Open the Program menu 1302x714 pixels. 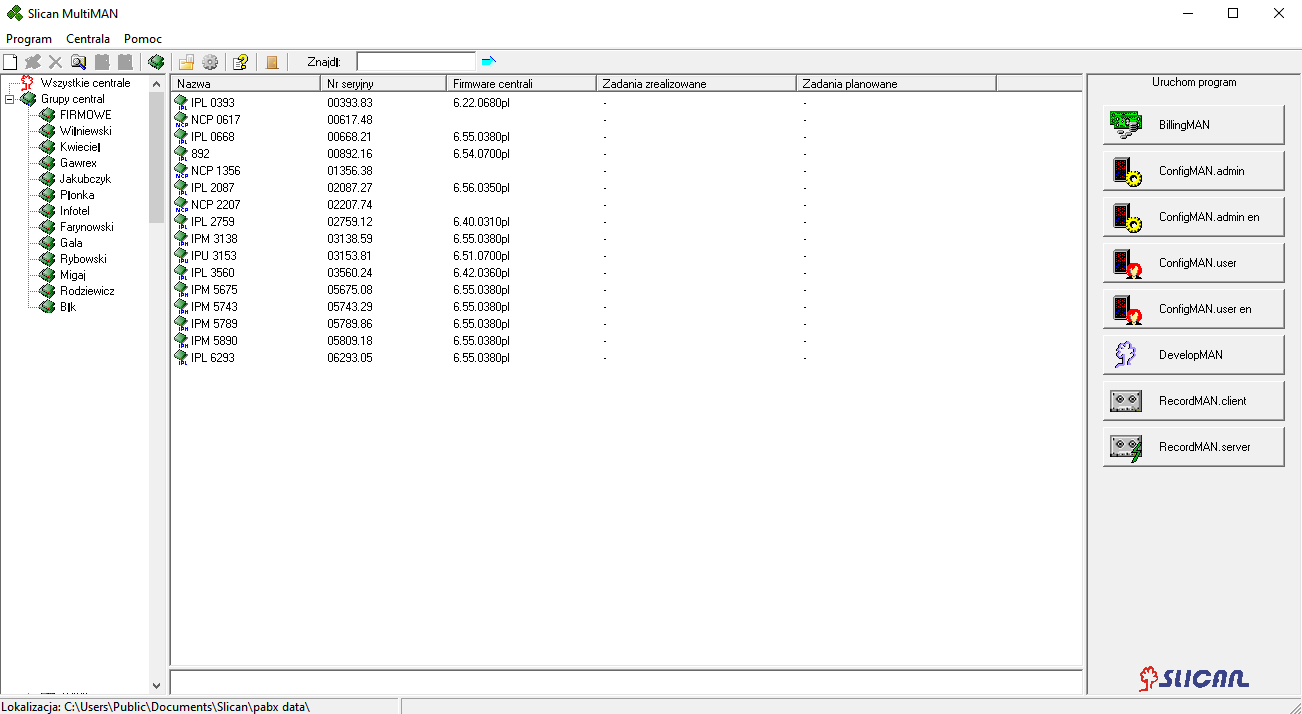(29, 39)
